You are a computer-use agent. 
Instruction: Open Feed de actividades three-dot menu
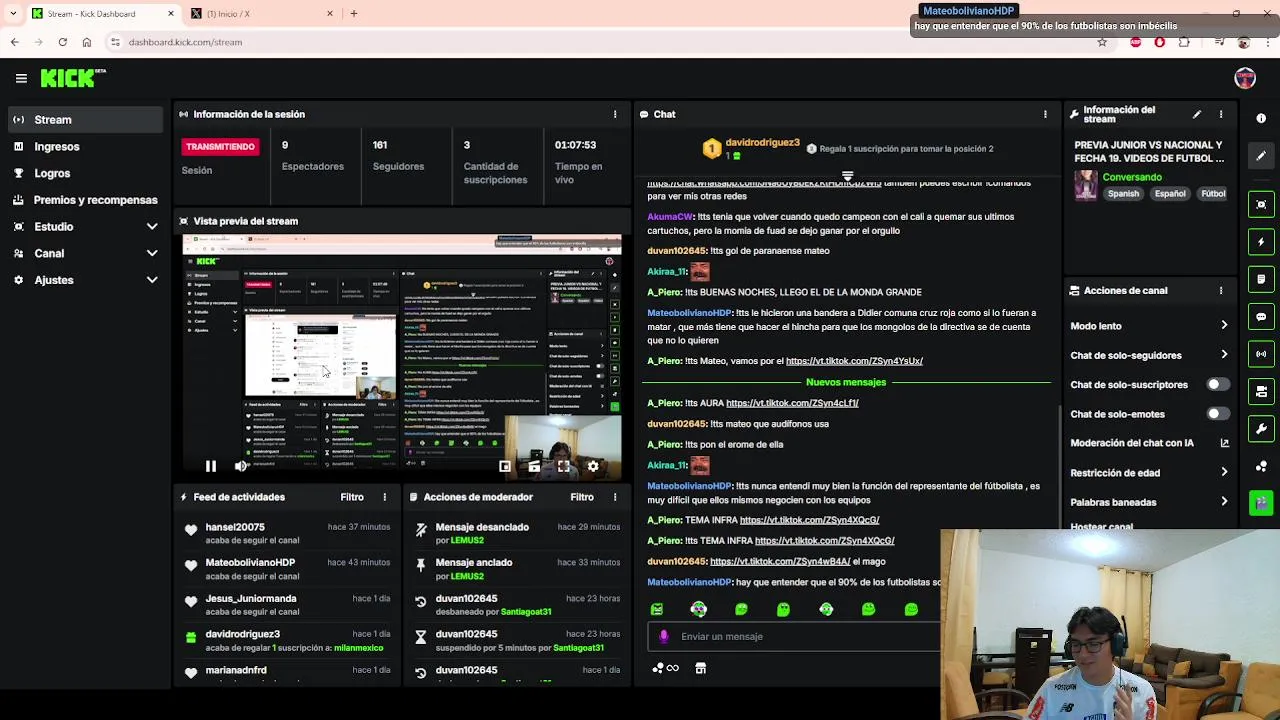384,497
